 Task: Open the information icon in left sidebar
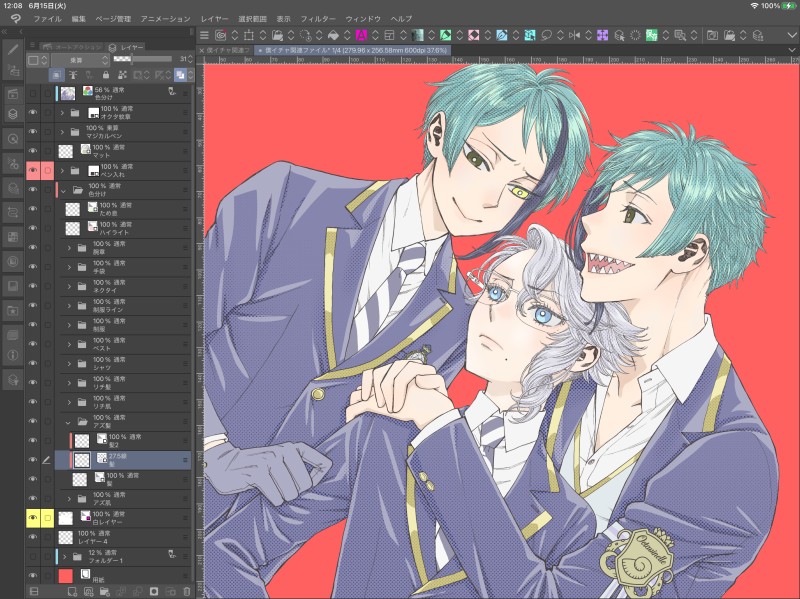pos(13,355)
